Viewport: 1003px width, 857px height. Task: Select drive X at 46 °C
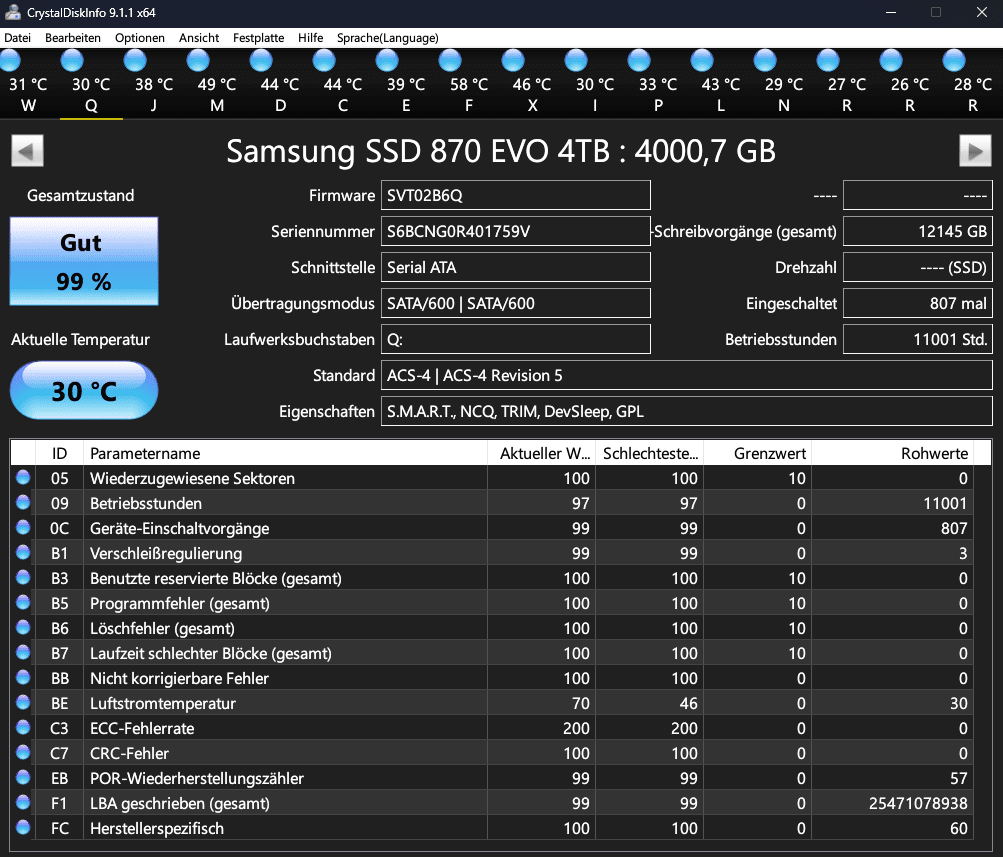tap(532, 83)
